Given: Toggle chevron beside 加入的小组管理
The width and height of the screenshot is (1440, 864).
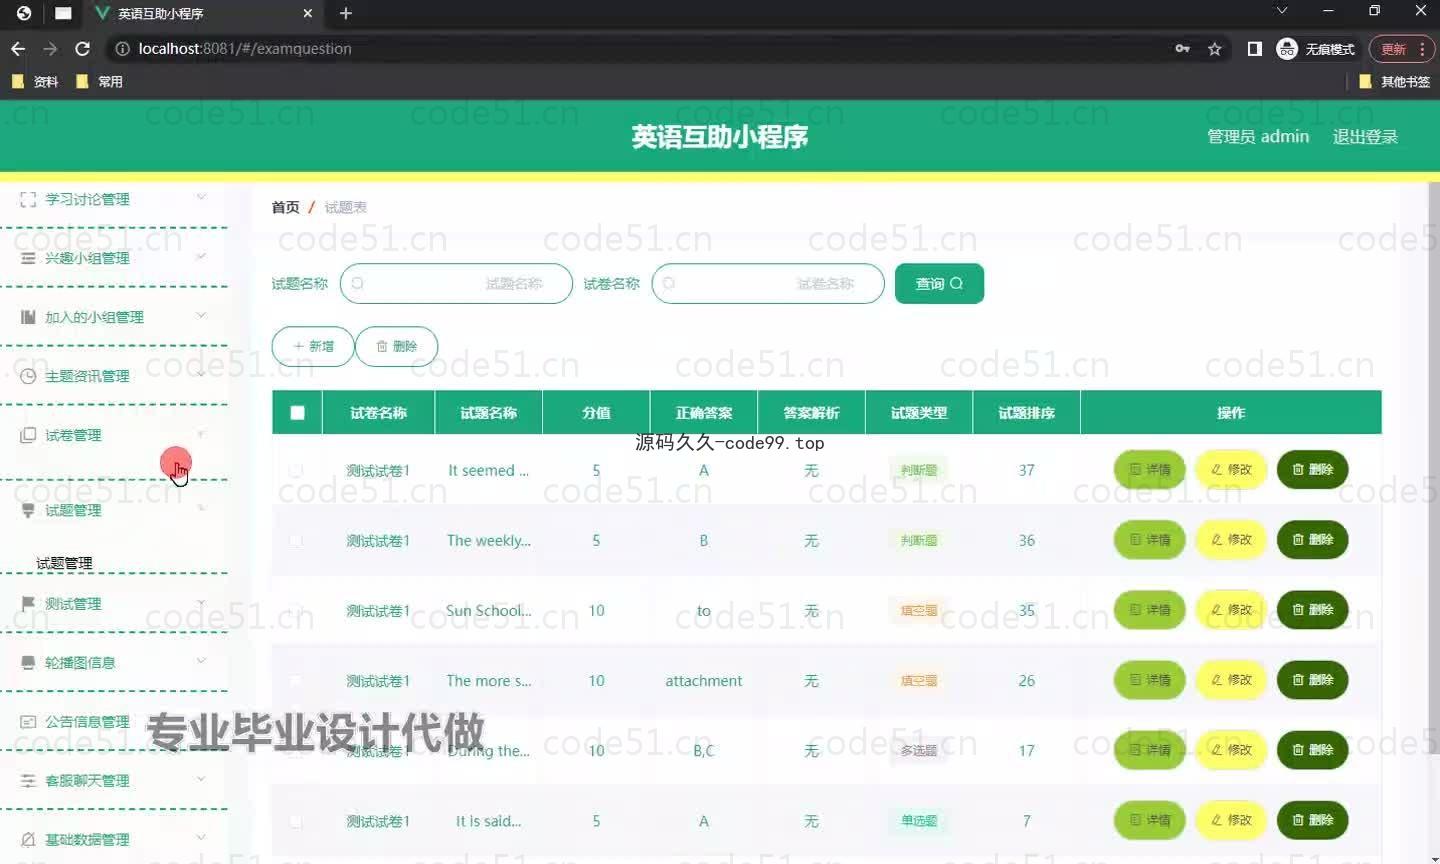Looking at the screenshot, I should click(x=201, y=315).
